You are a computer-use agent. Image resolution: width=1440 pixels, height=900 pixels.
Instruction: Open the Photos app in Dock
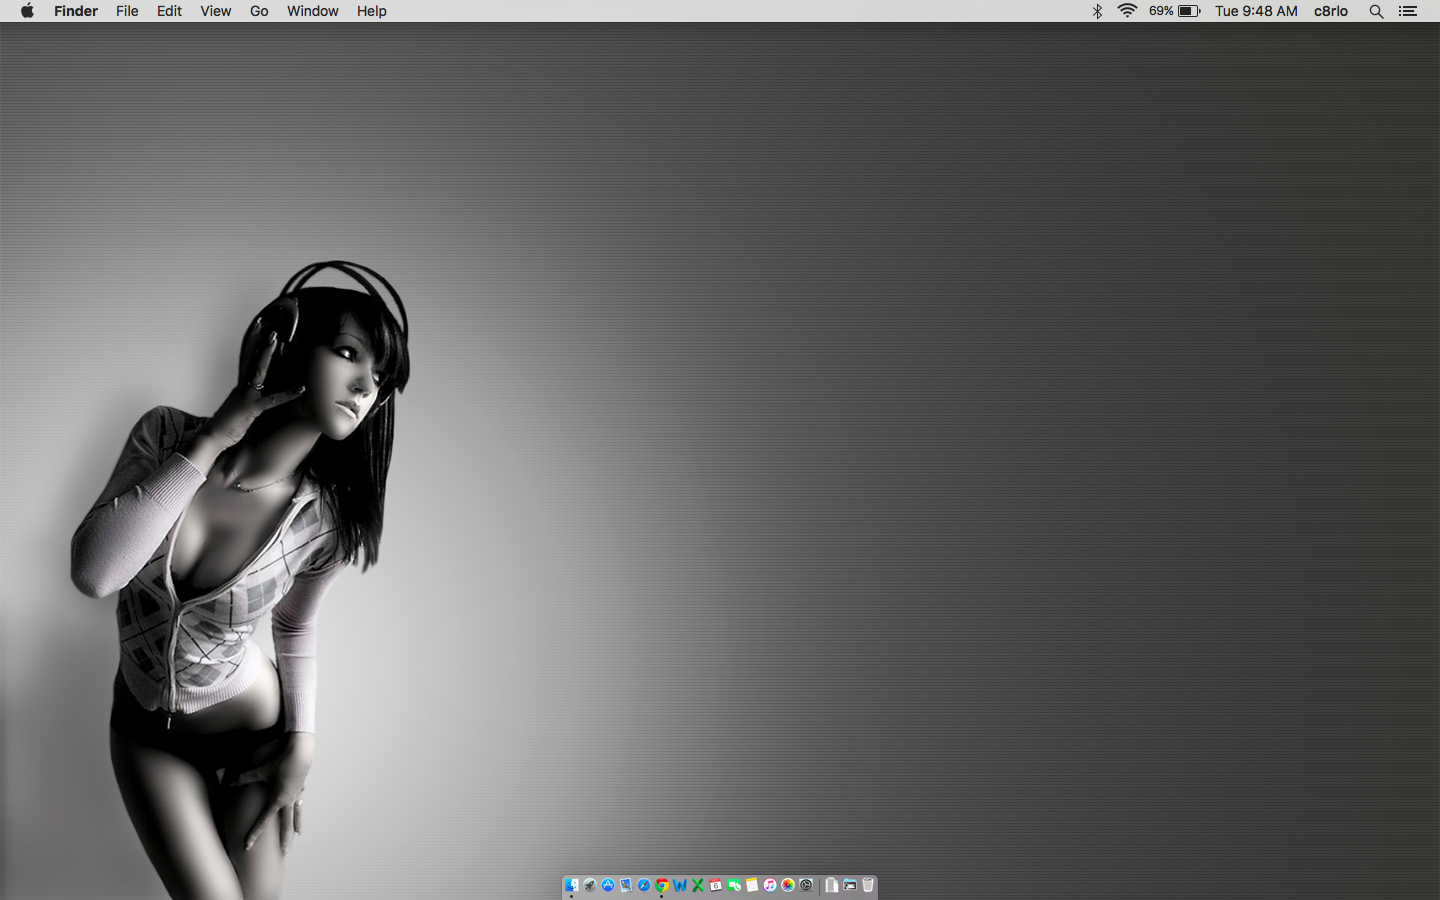pyautogui.click(x=788, y=885)
